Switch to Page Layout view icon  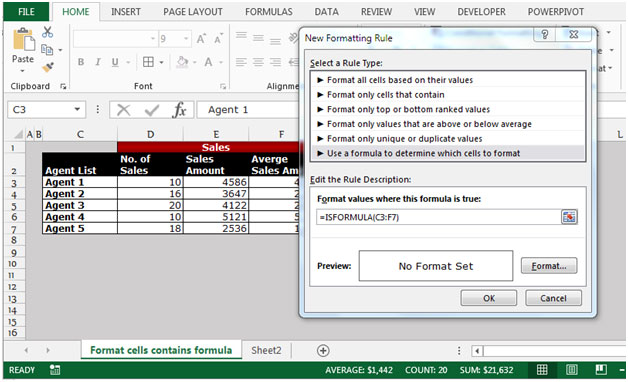[572, 370]
